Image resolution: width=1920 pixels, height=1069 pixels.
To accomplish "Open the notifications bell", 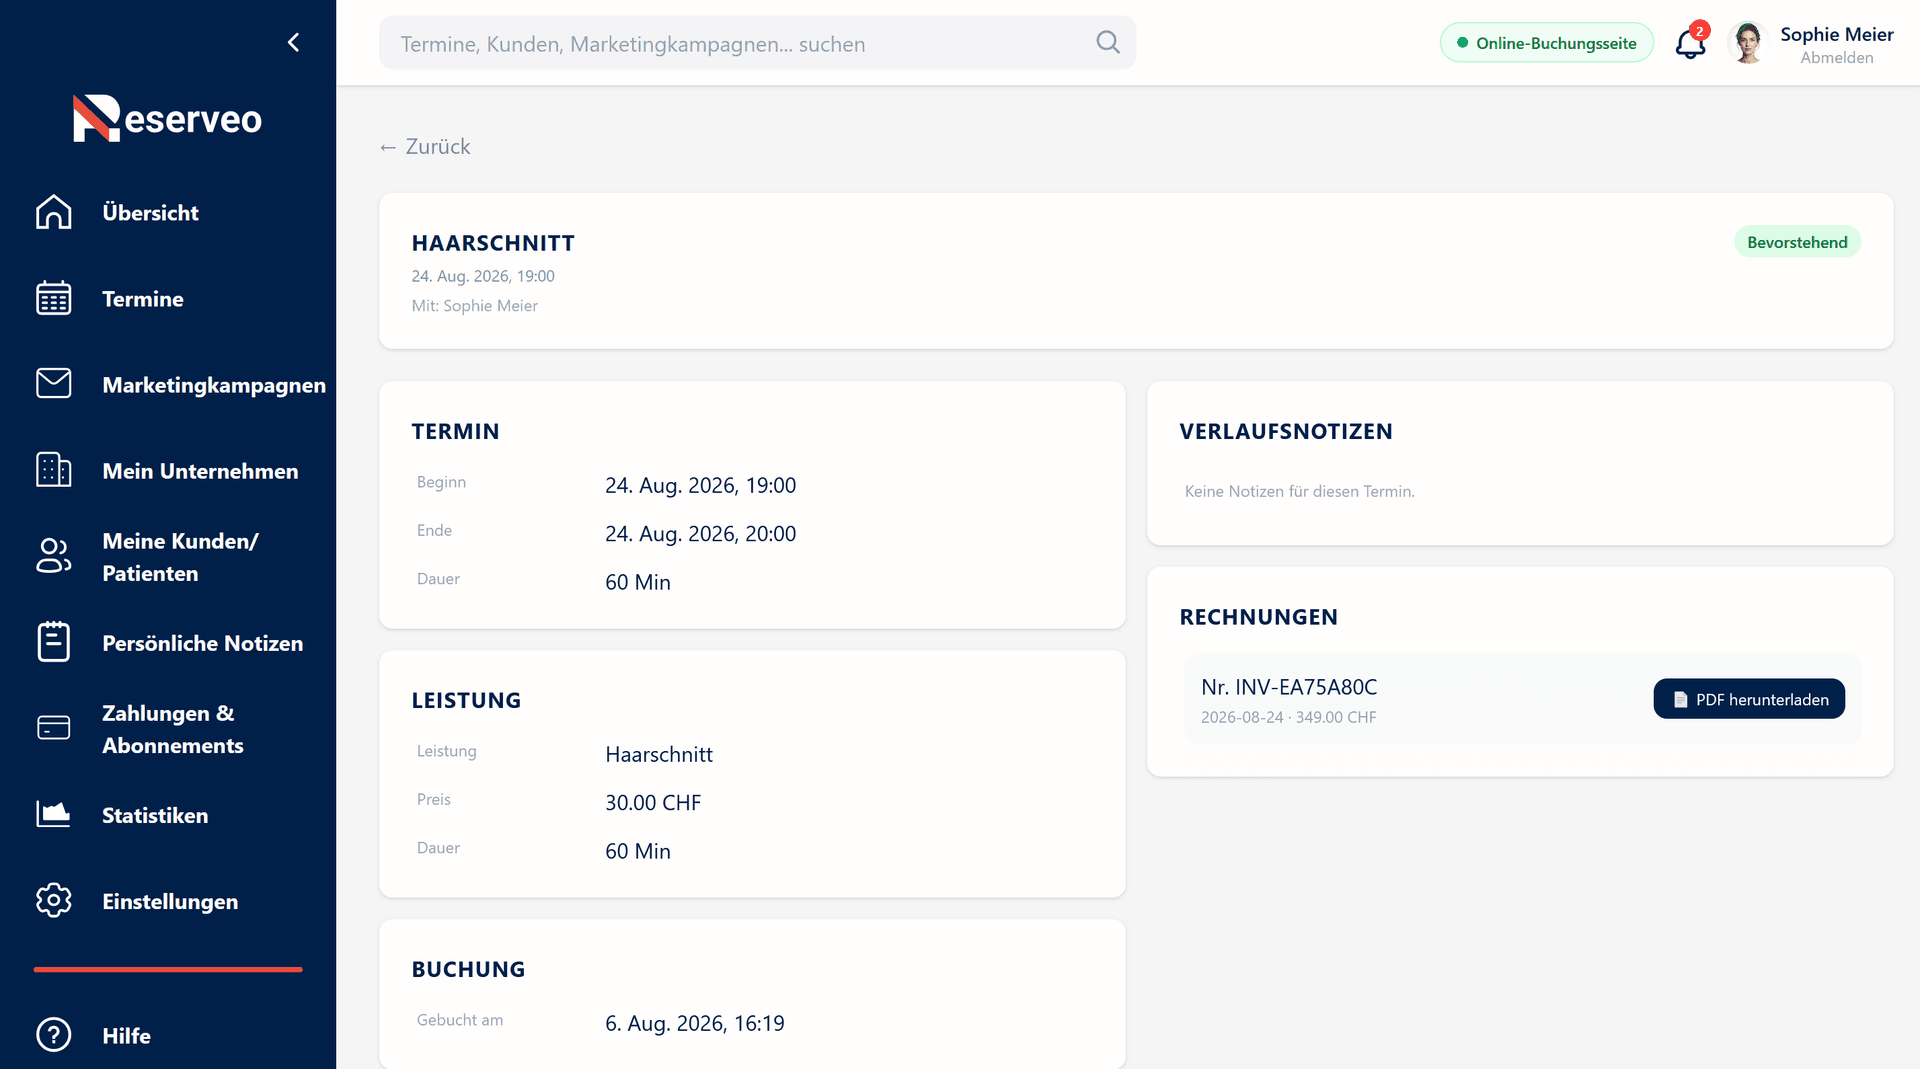I will [1691, 43].
